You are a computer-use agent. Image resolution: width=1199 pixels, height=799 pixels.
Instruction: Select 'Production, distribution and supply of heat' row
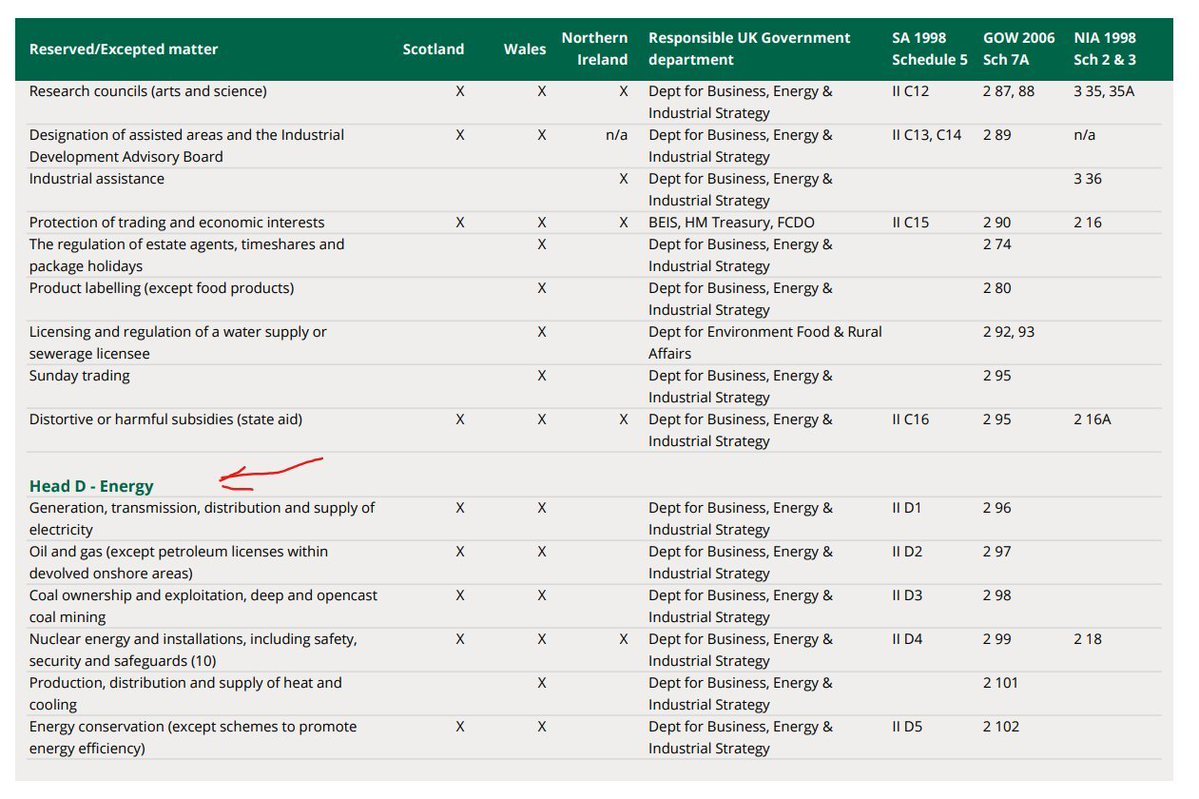185,693
